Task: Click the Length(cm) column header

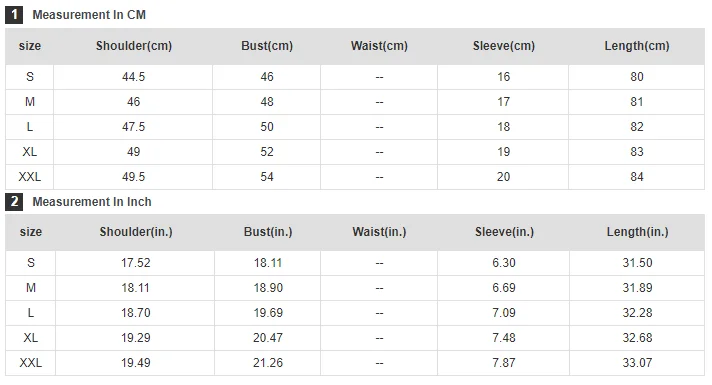Action: click(x=637, y=46)
